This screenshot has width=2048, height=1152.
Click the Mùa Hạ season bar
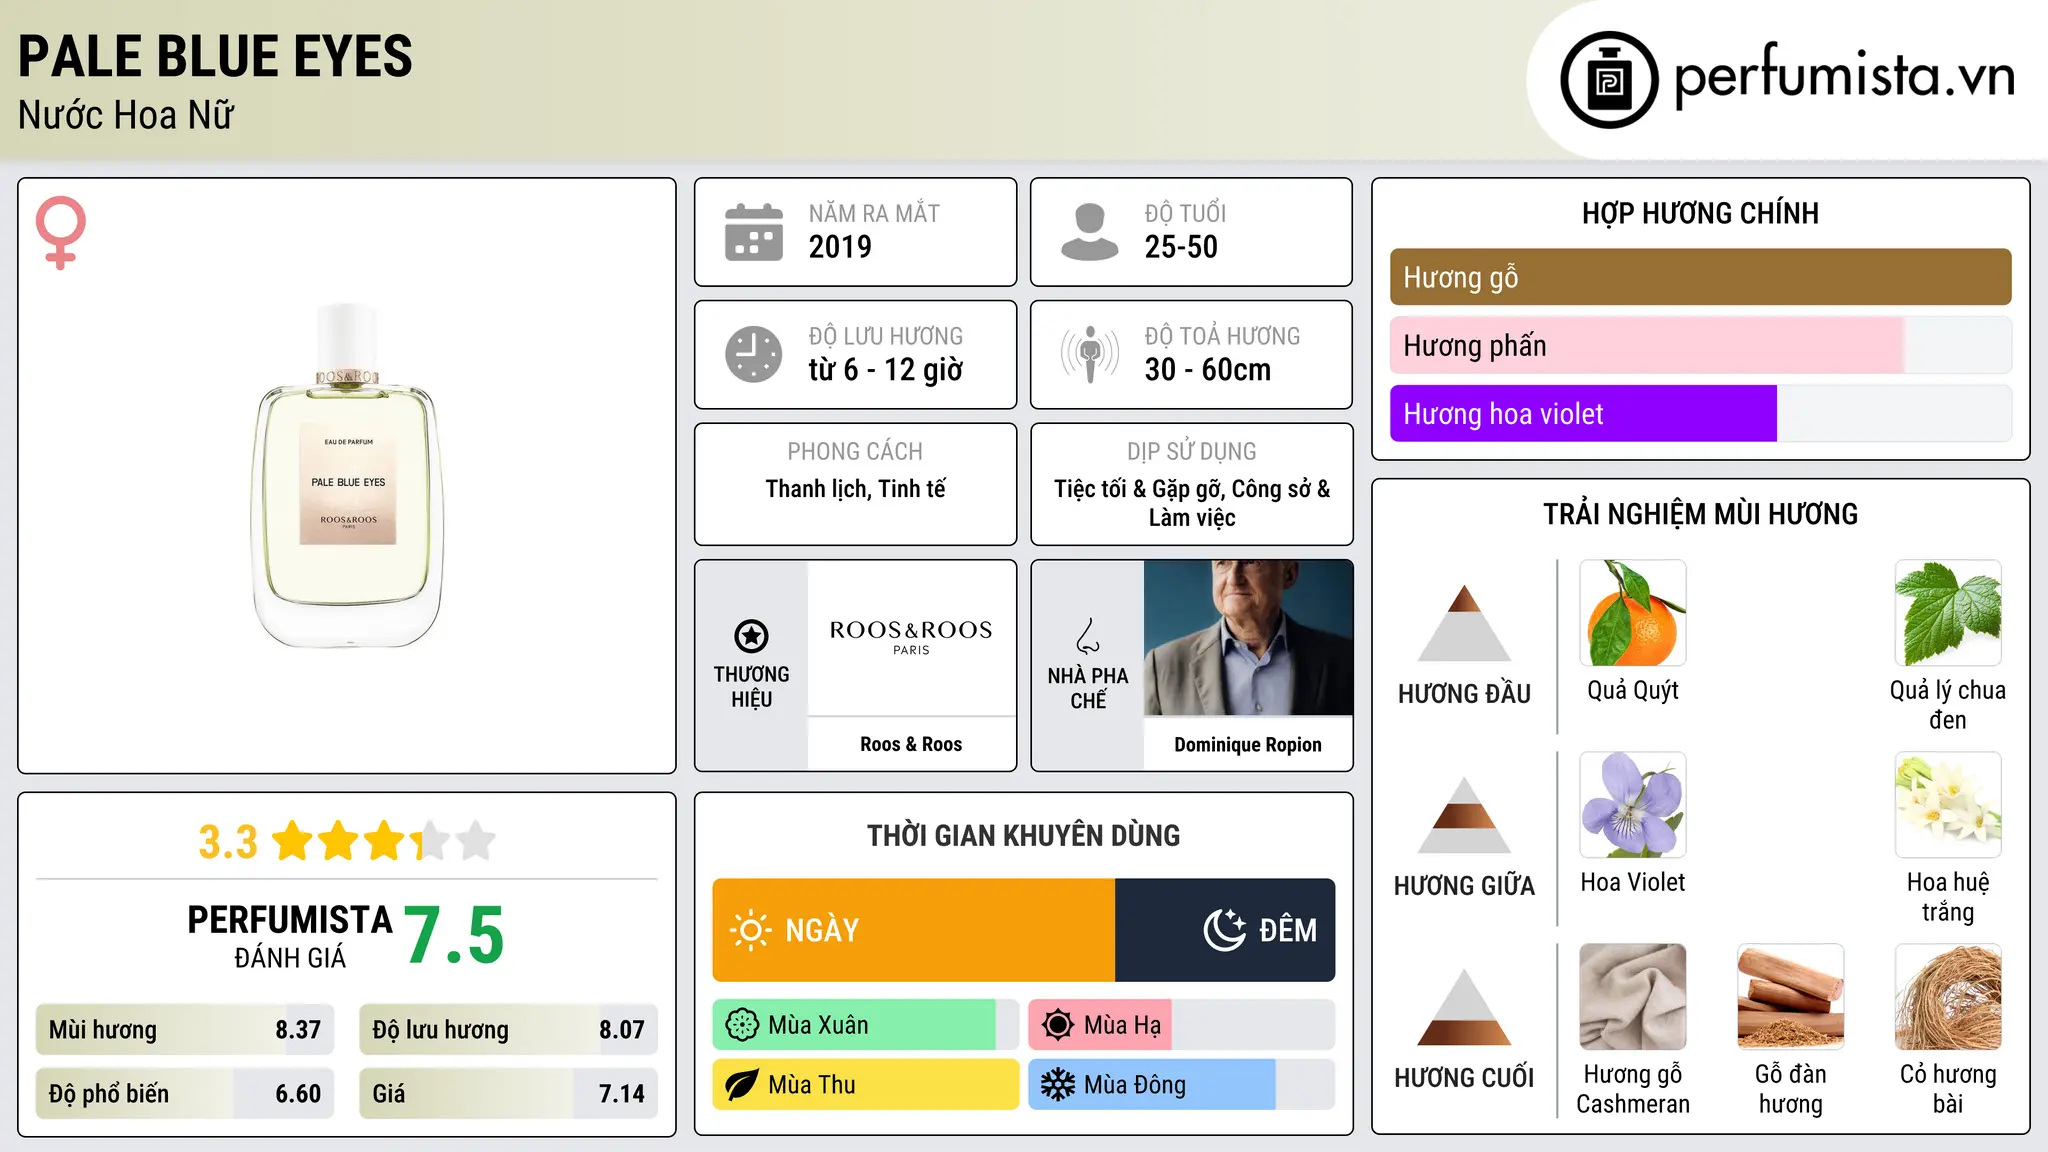pyautogui.click(x=1182, y=1025)
